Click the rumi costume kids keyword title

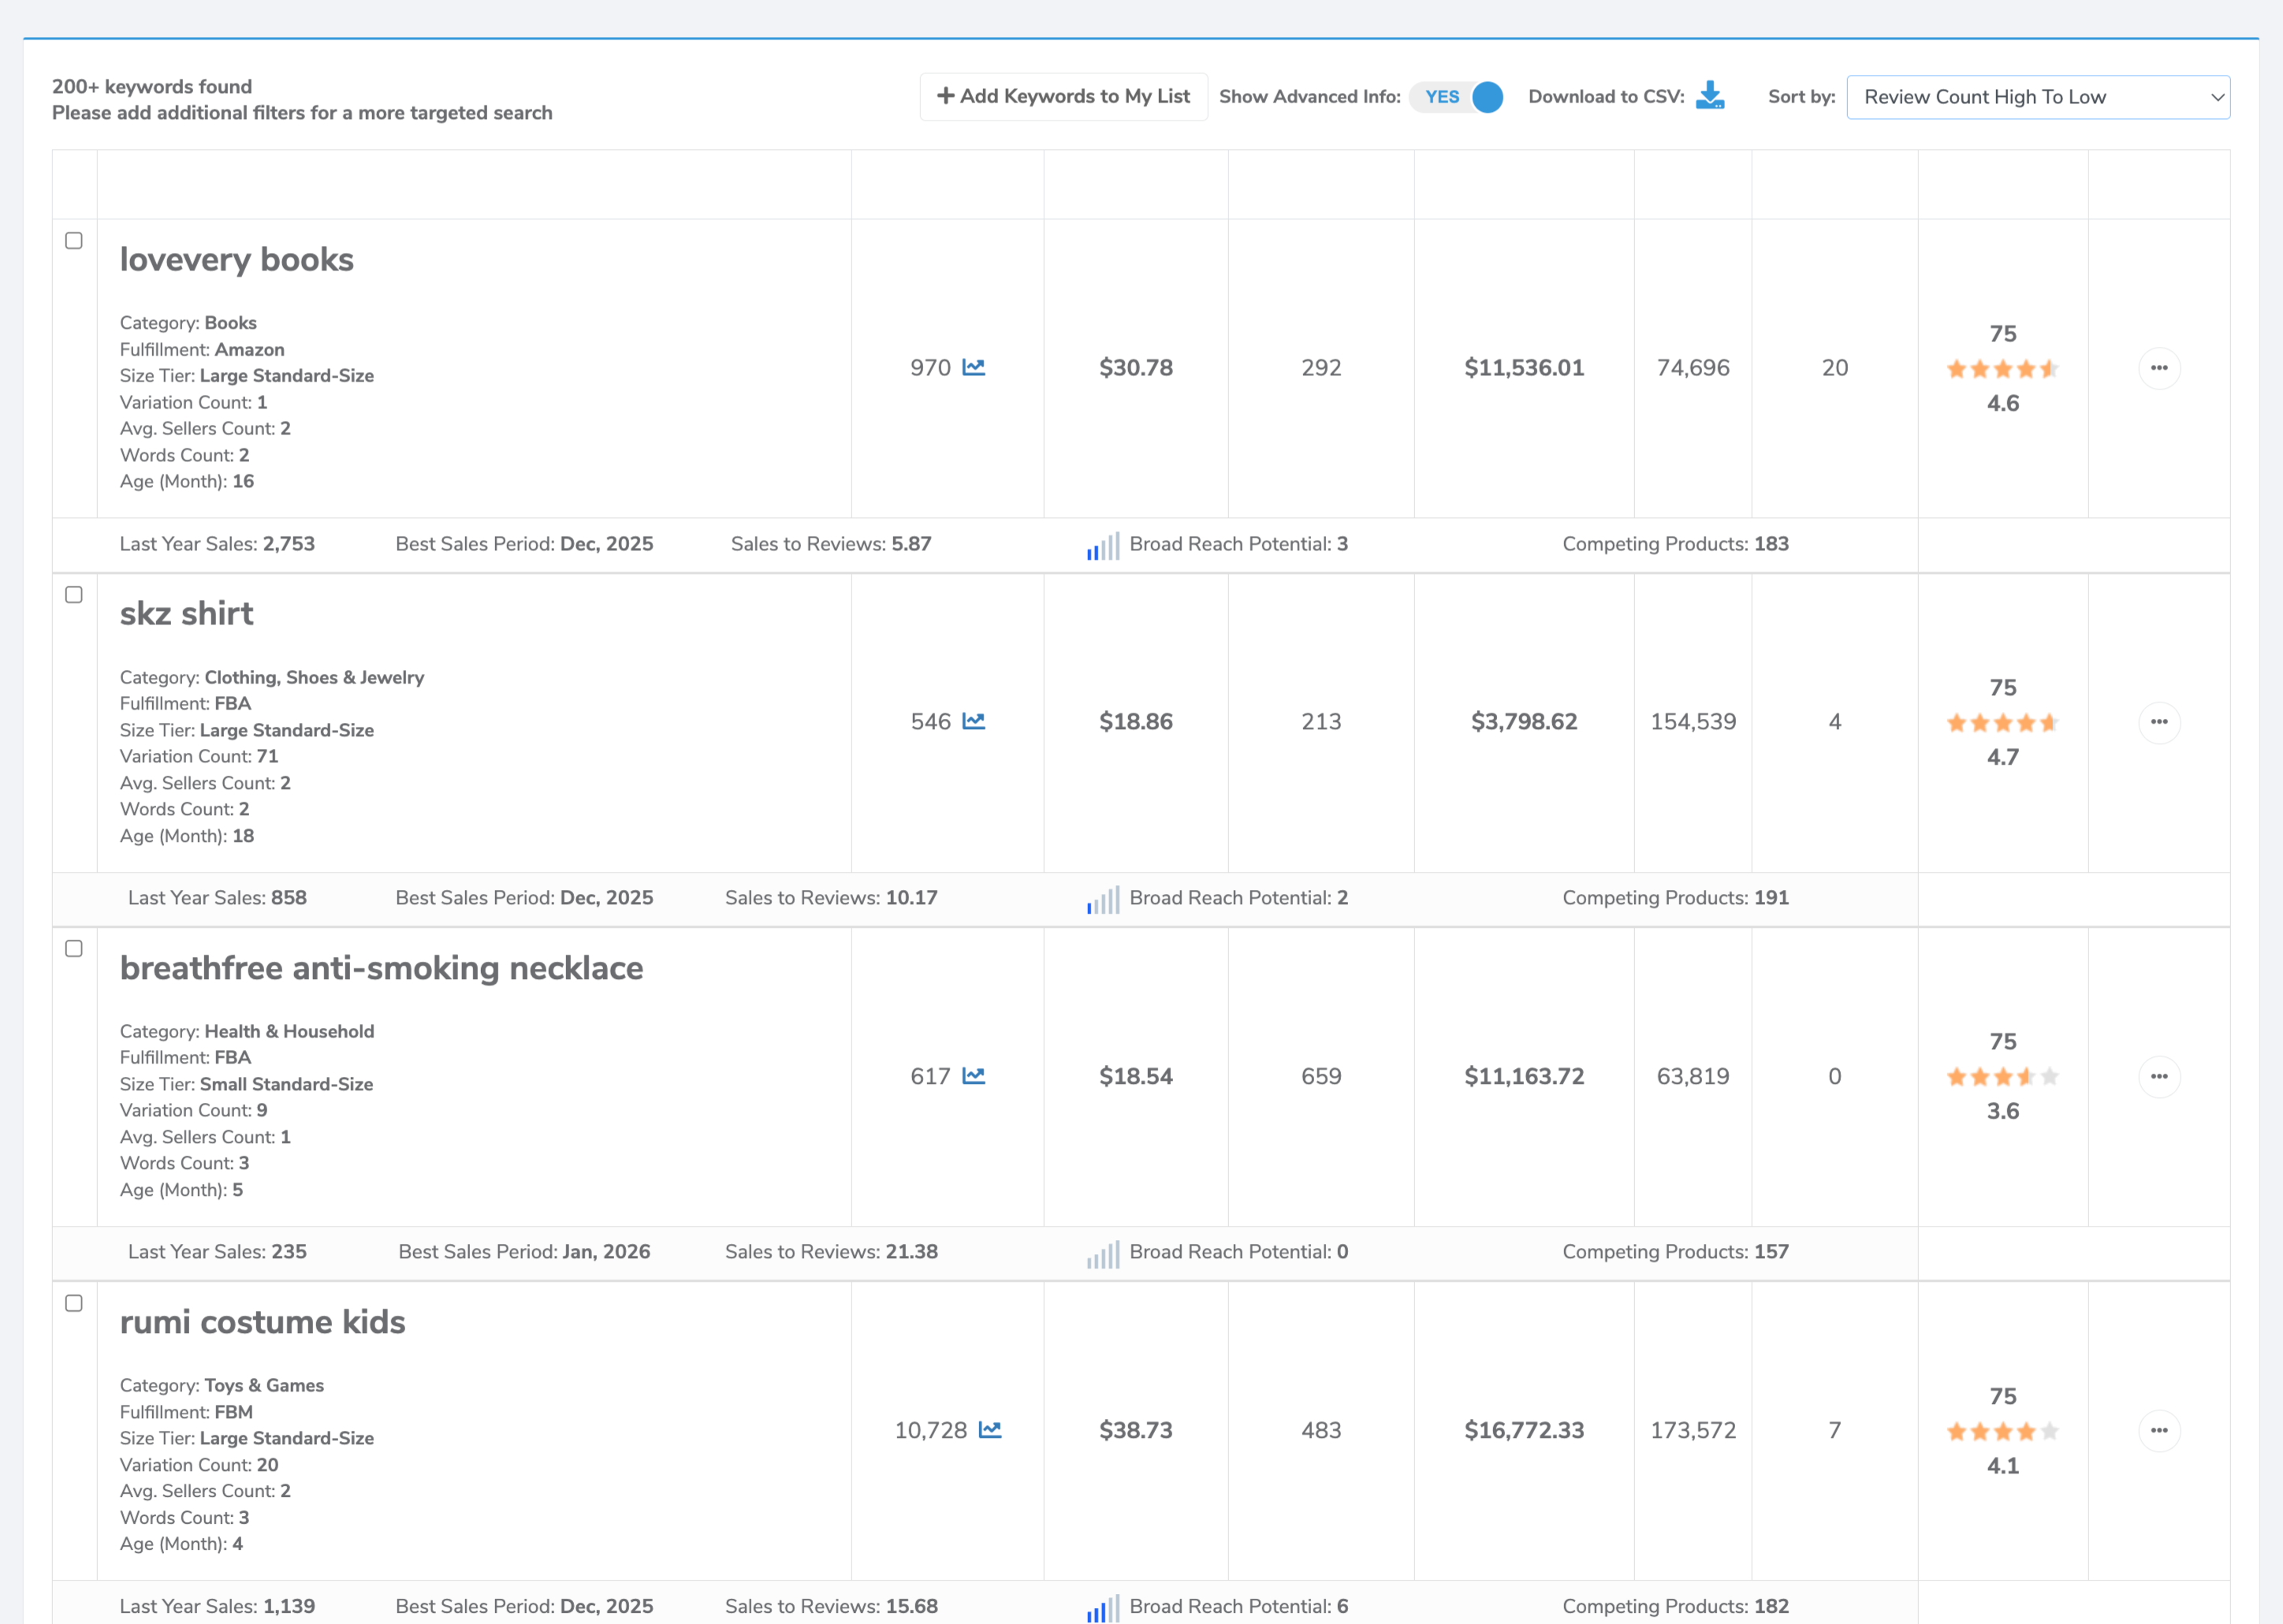263,1322
